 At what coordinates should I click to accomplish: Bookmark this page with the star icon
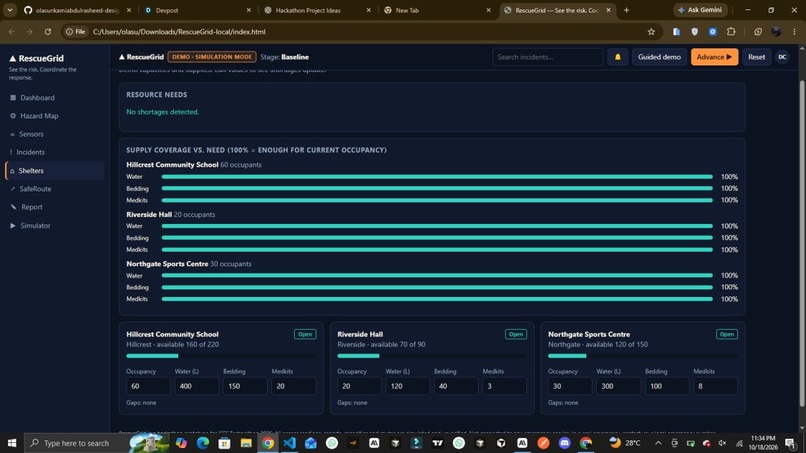click(x=651, y=32)
